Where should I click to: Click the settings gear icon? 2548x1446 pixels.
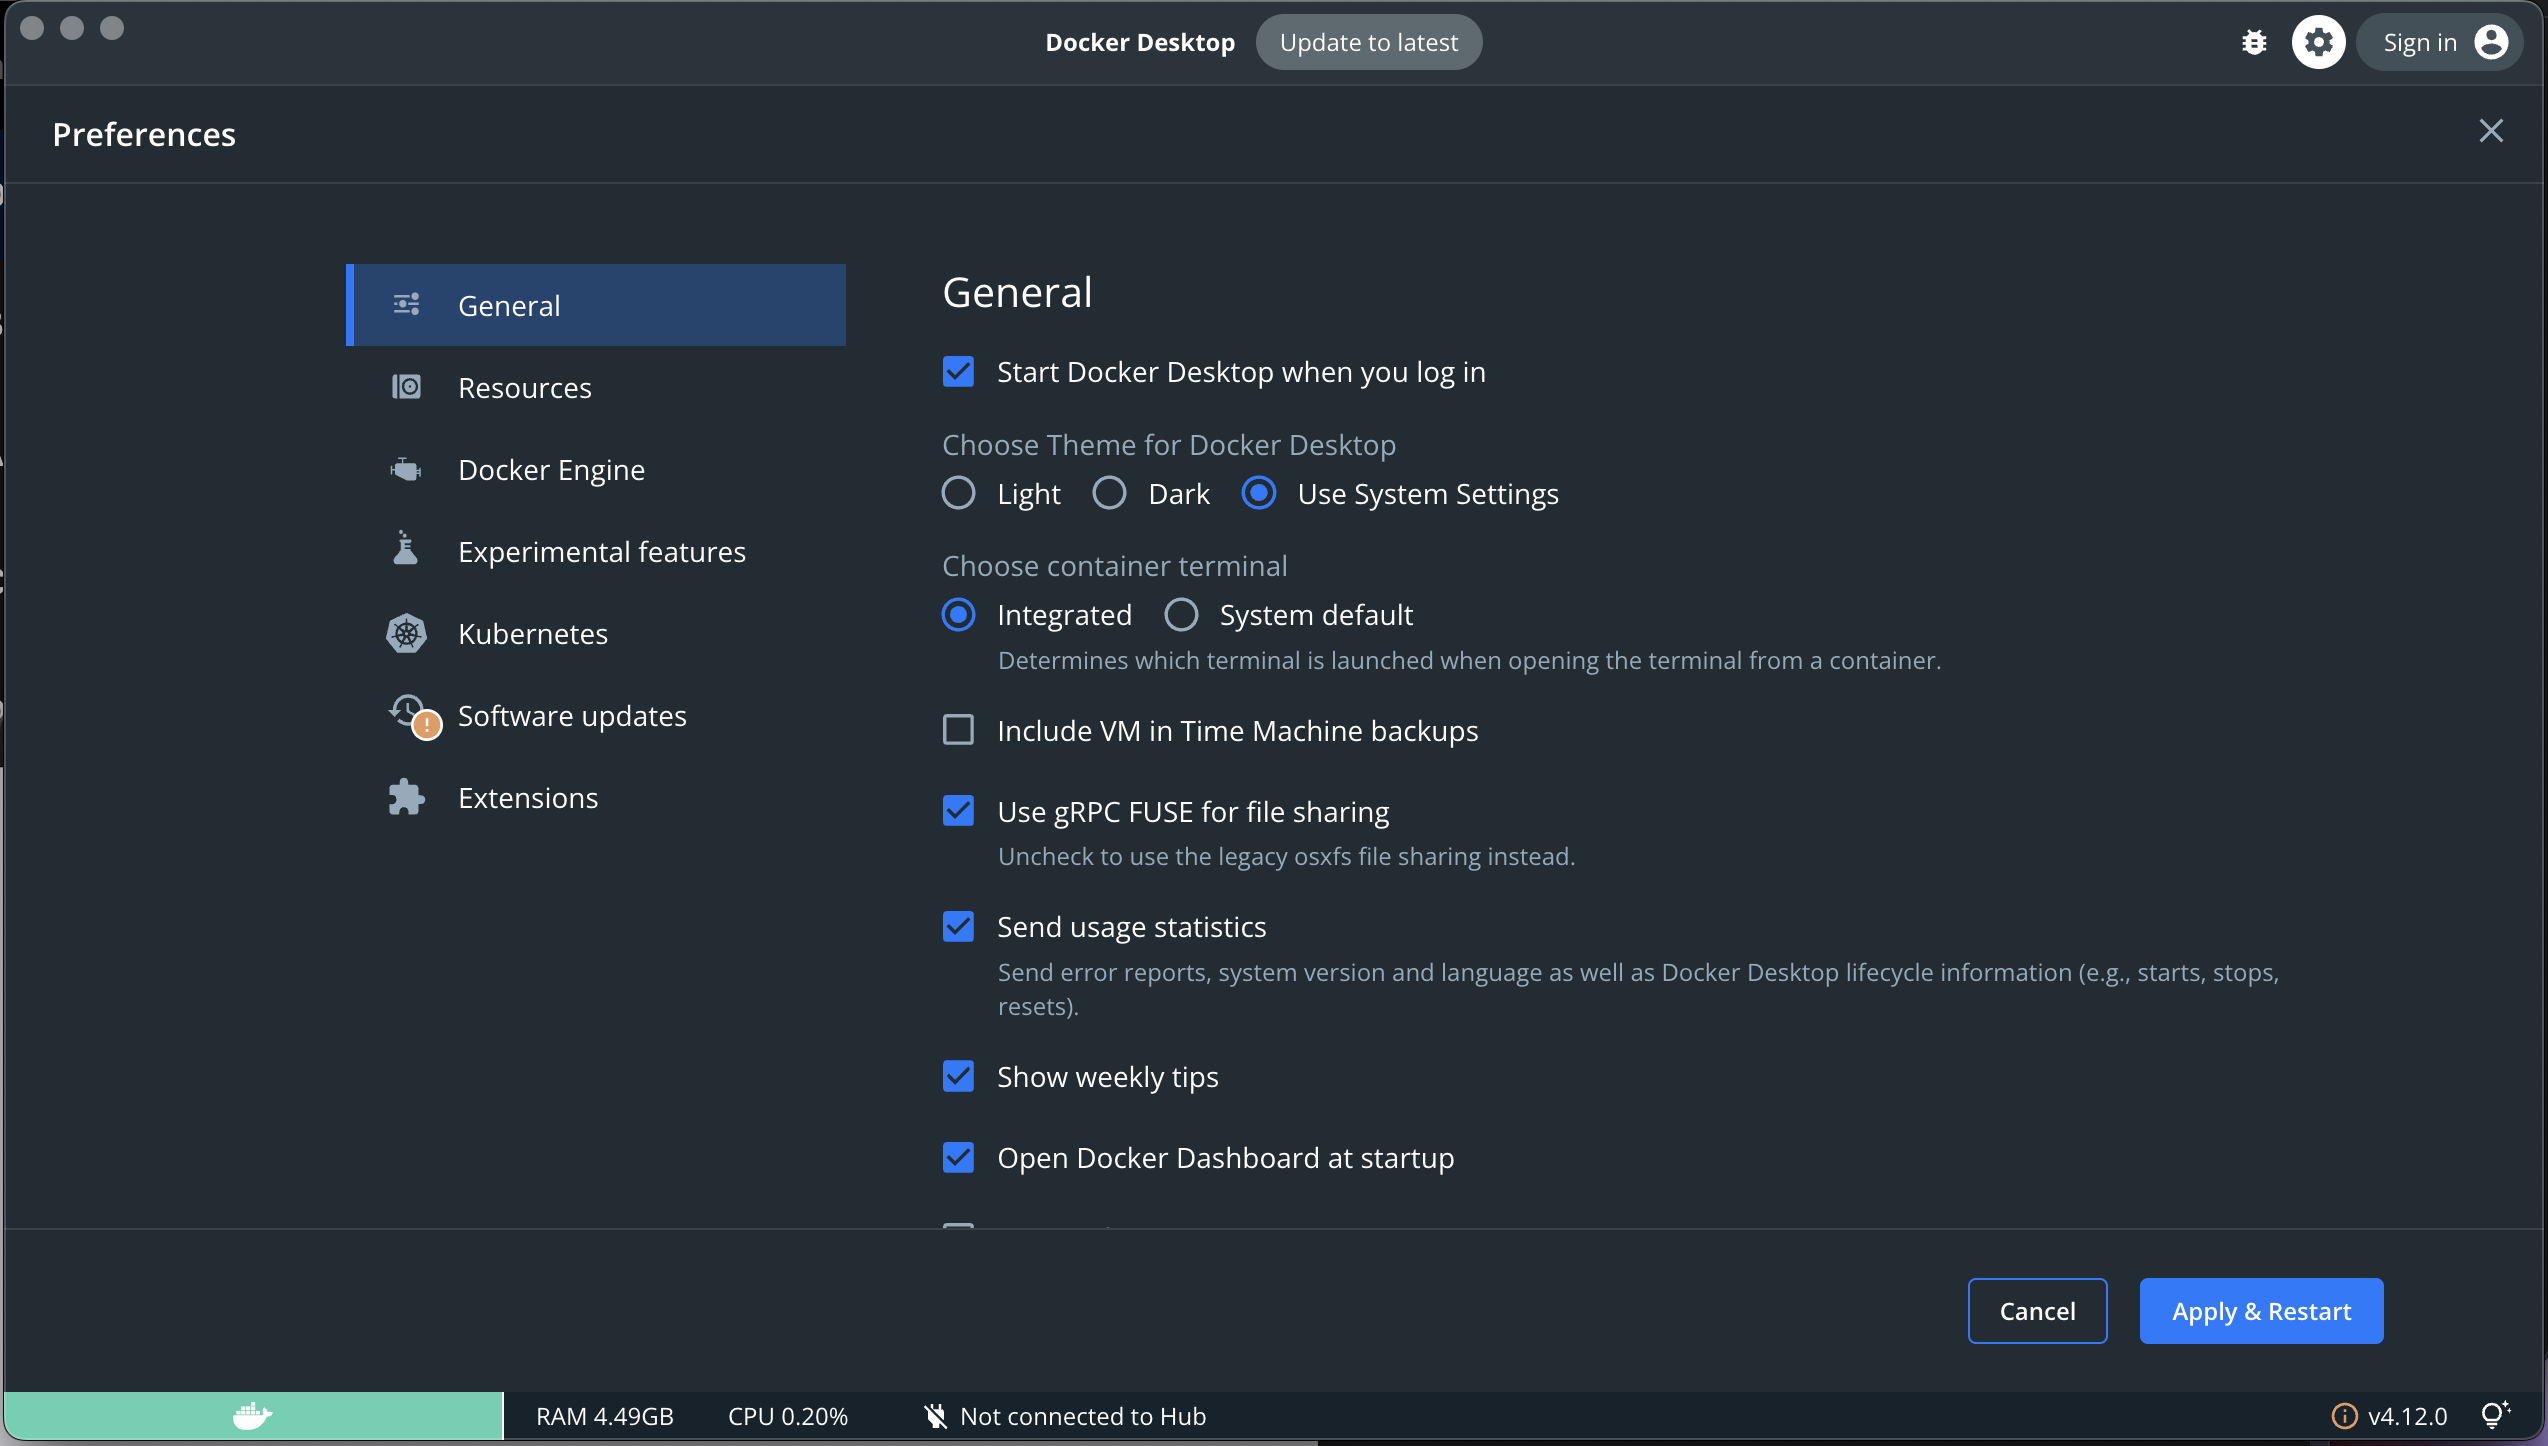(x=2318, y=43)
